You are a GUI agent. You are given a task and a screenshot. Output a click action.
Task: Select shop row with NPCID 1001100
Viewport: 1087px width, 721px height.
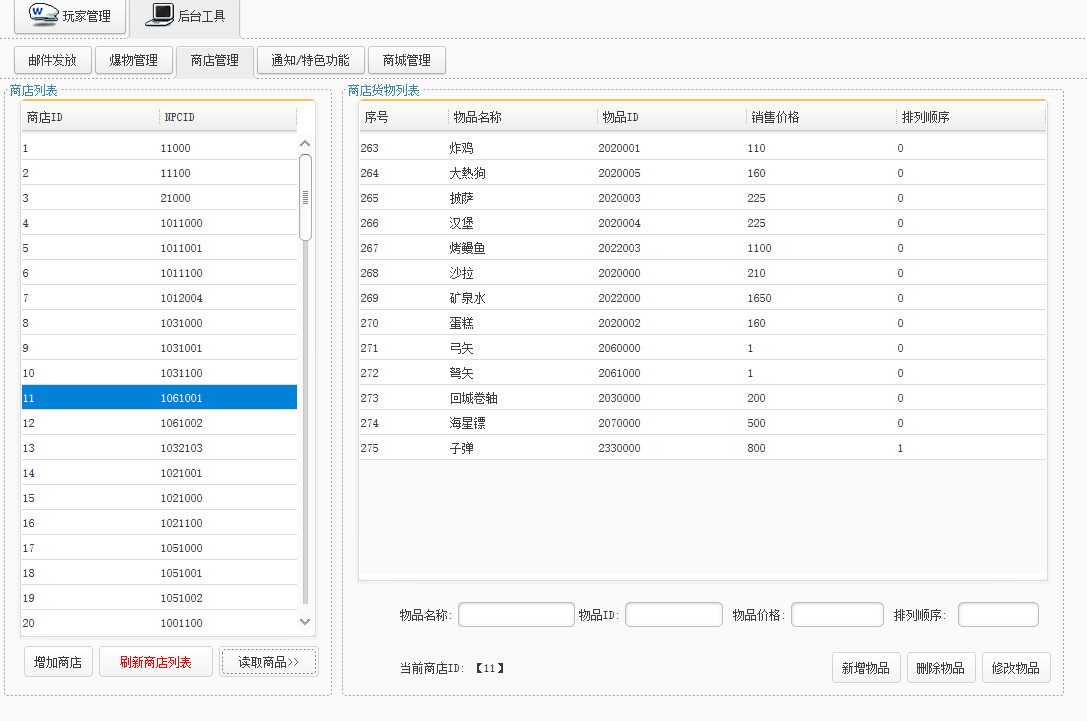[x=159, y=623]
